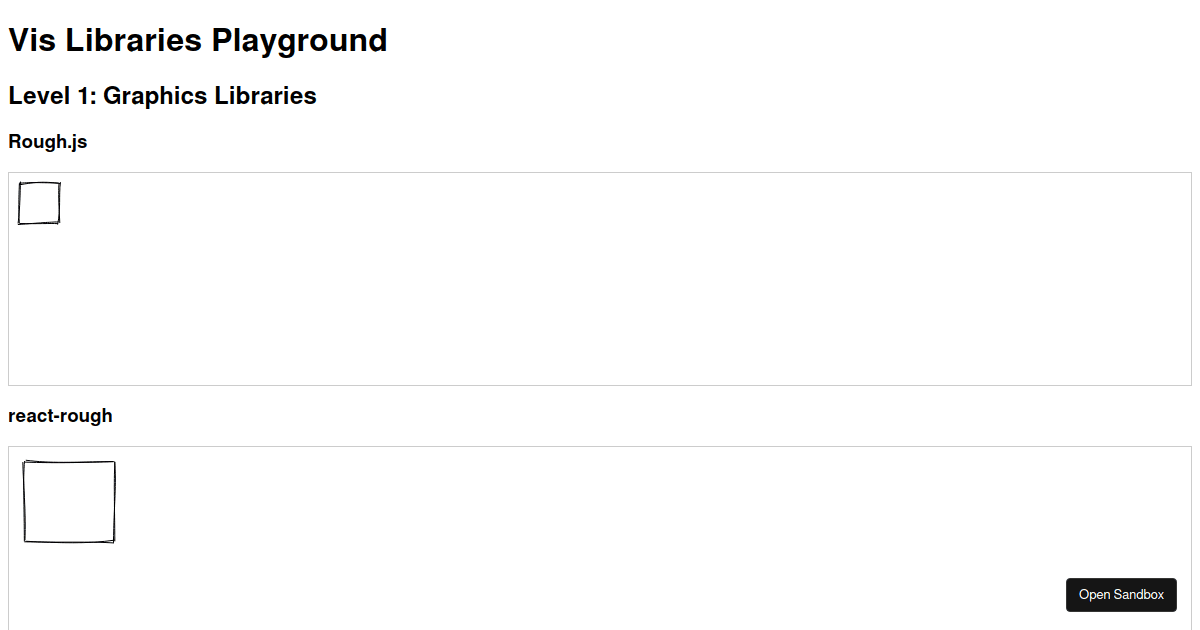Click the Level 1: Graphics Libraries heading

pyautogui.click(x=162, y=96)
